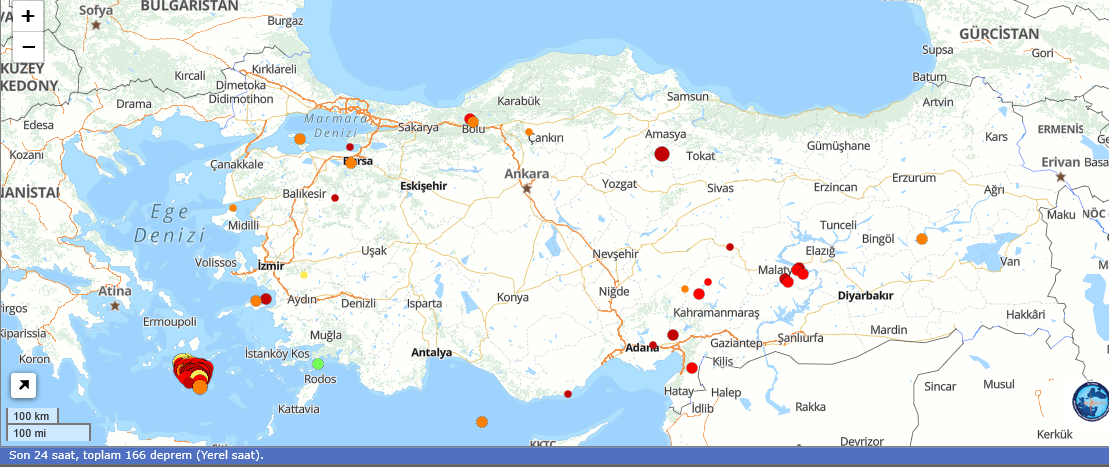
Task: Click the 'Antalya' city label
Action: [431, 352]
